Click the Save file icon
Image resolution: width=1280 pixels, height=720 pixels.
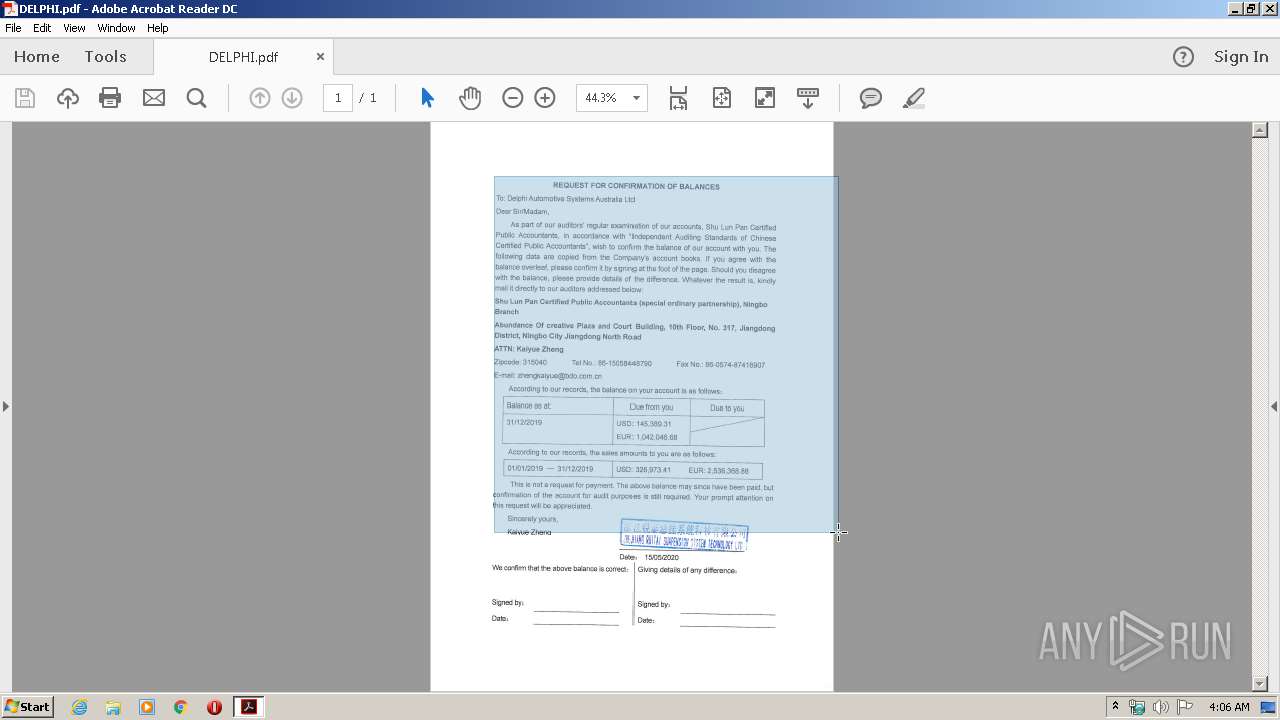click(25, 98)
